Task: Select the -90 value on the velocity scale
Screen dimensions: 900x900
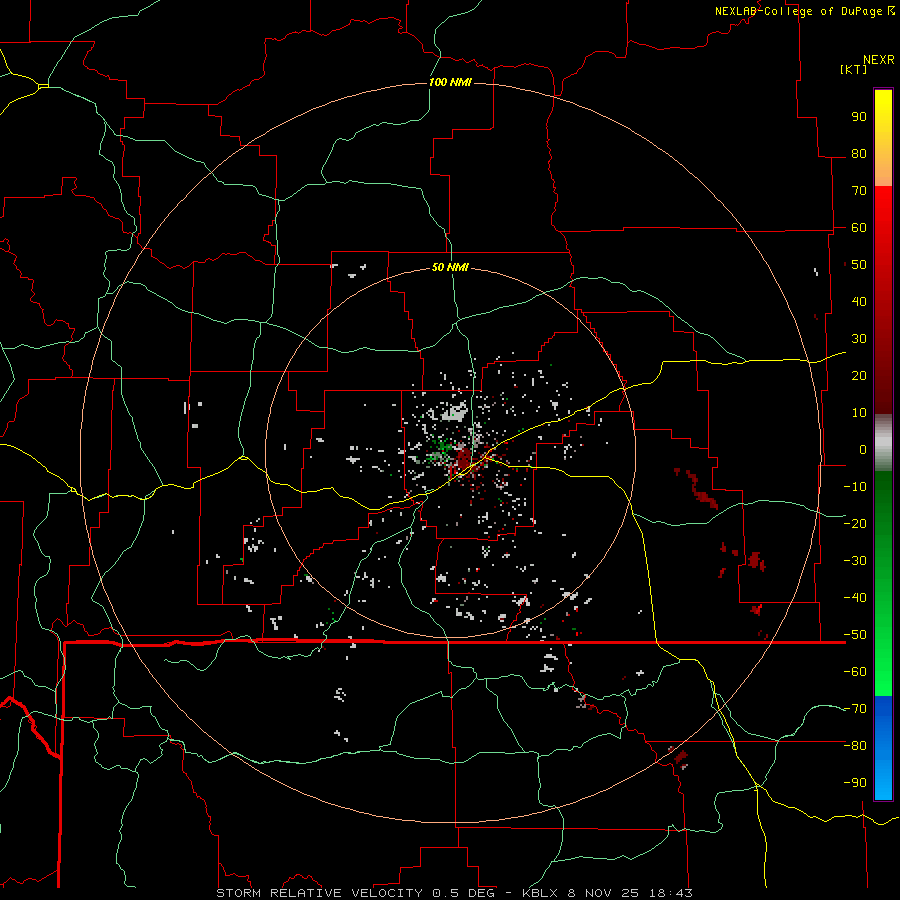Action: tap(855, 783)
